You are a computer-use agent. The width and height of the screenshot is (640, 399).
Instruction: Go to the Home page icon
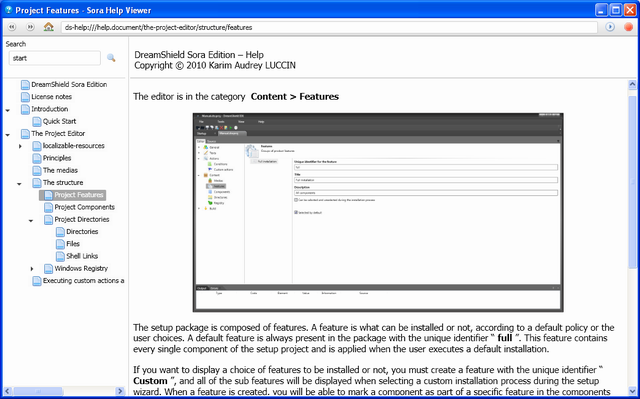(49, 27)
